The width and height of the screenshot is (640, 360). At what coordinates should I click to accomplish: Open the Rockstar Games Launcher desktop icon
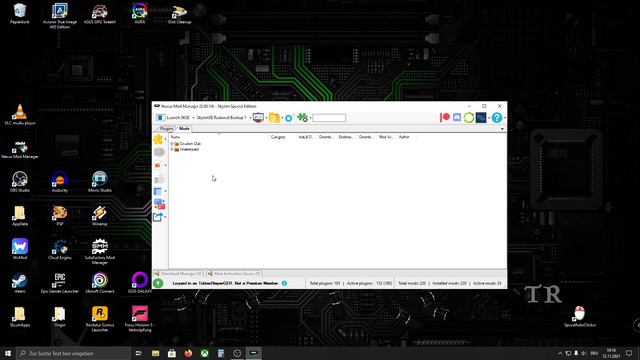tap(100, 319)
